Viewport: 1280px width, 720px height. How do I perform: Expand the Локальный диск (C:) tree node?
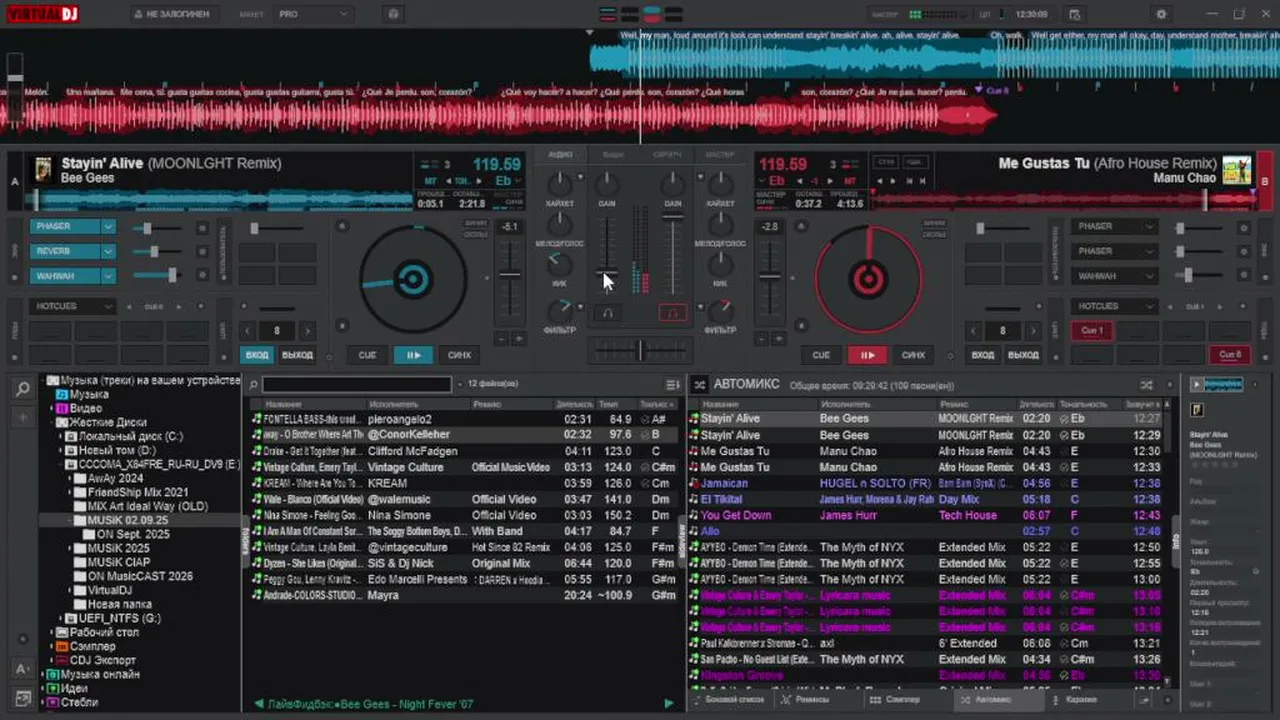point(59,437)
